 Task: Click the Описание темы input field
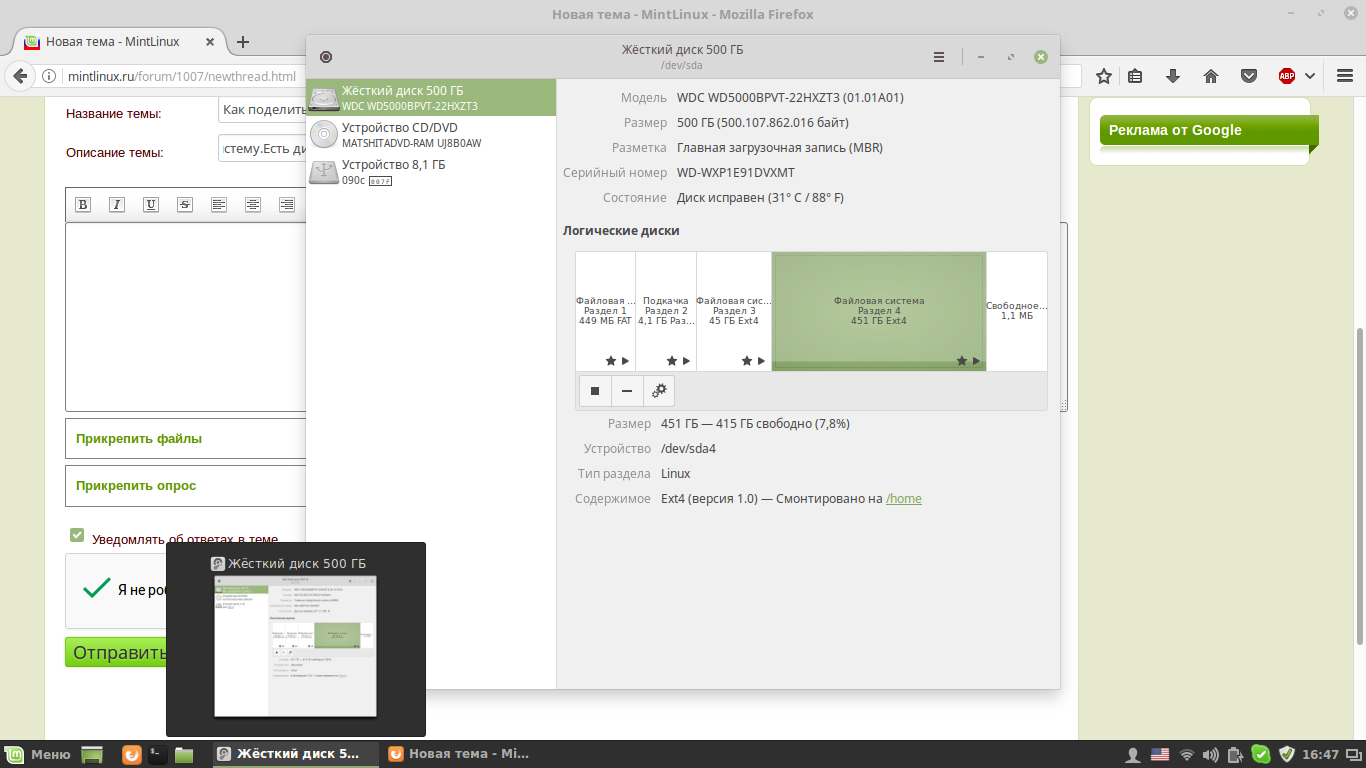[262, 149]
